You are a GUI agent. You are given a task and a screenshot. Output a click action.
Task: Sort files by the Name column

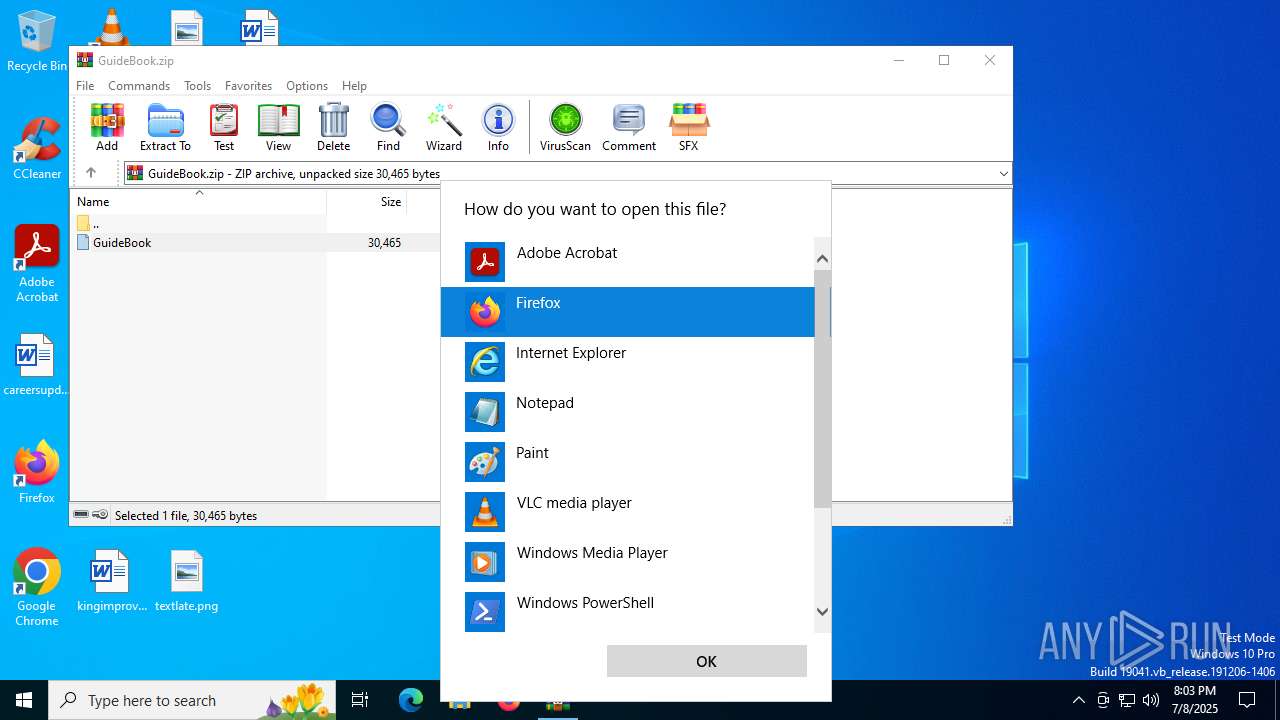(198, 202)
